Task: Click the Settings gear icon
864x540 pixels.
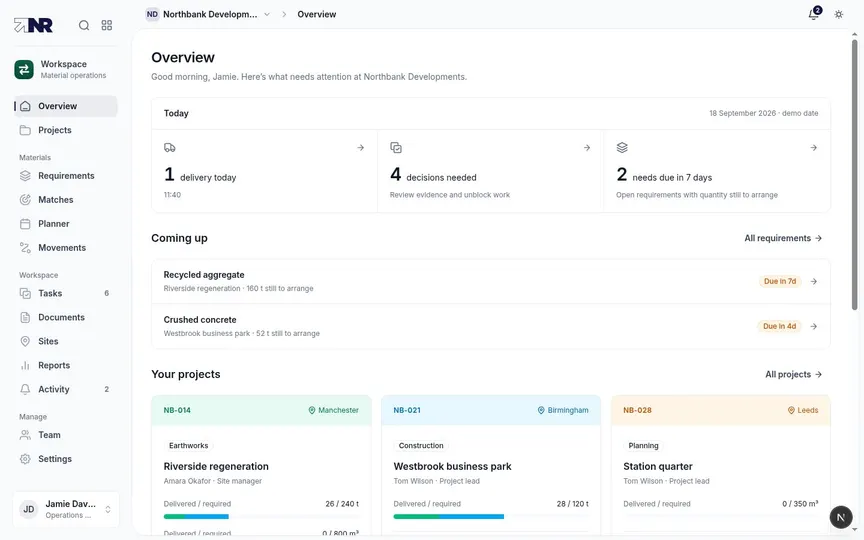Action: coord(25,459)
